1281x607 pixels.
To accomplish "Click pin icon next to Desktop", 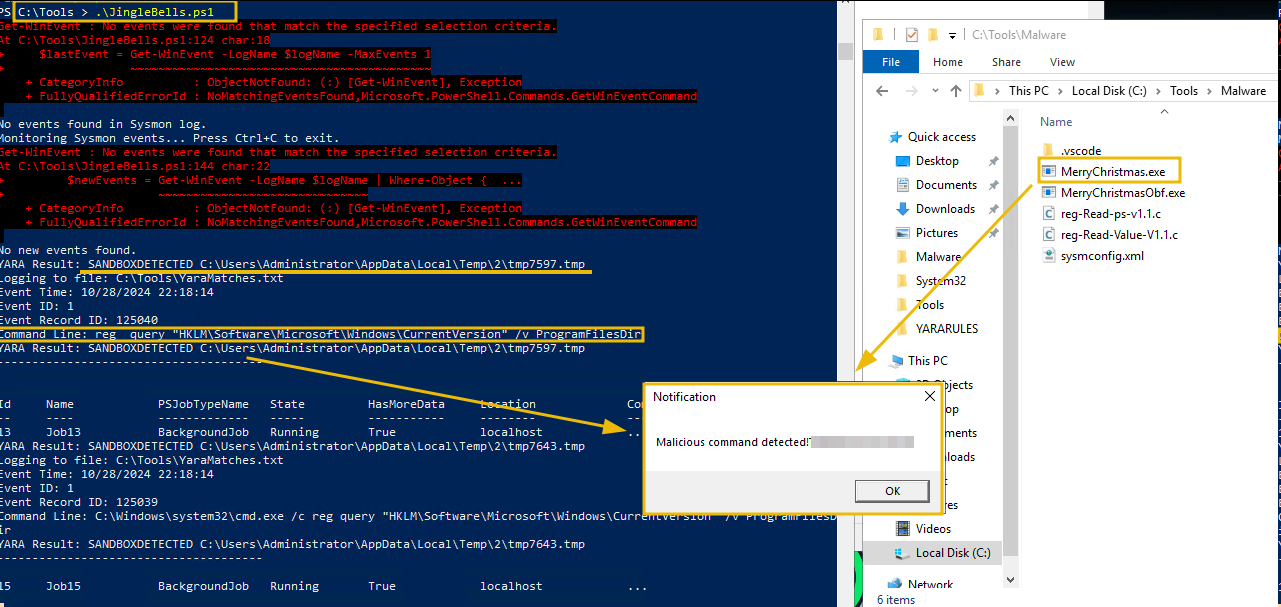I will (993, 161).
